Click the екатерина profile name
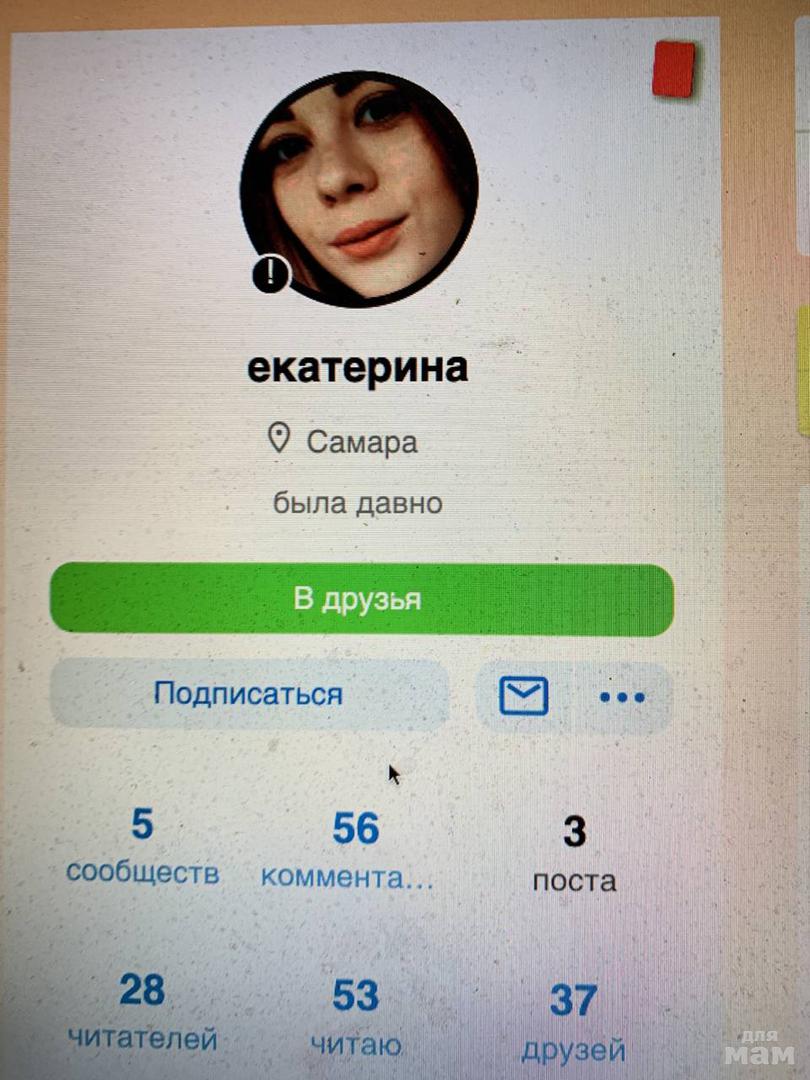The width and height of the screenshot is (810, 1080). point(358,368)
